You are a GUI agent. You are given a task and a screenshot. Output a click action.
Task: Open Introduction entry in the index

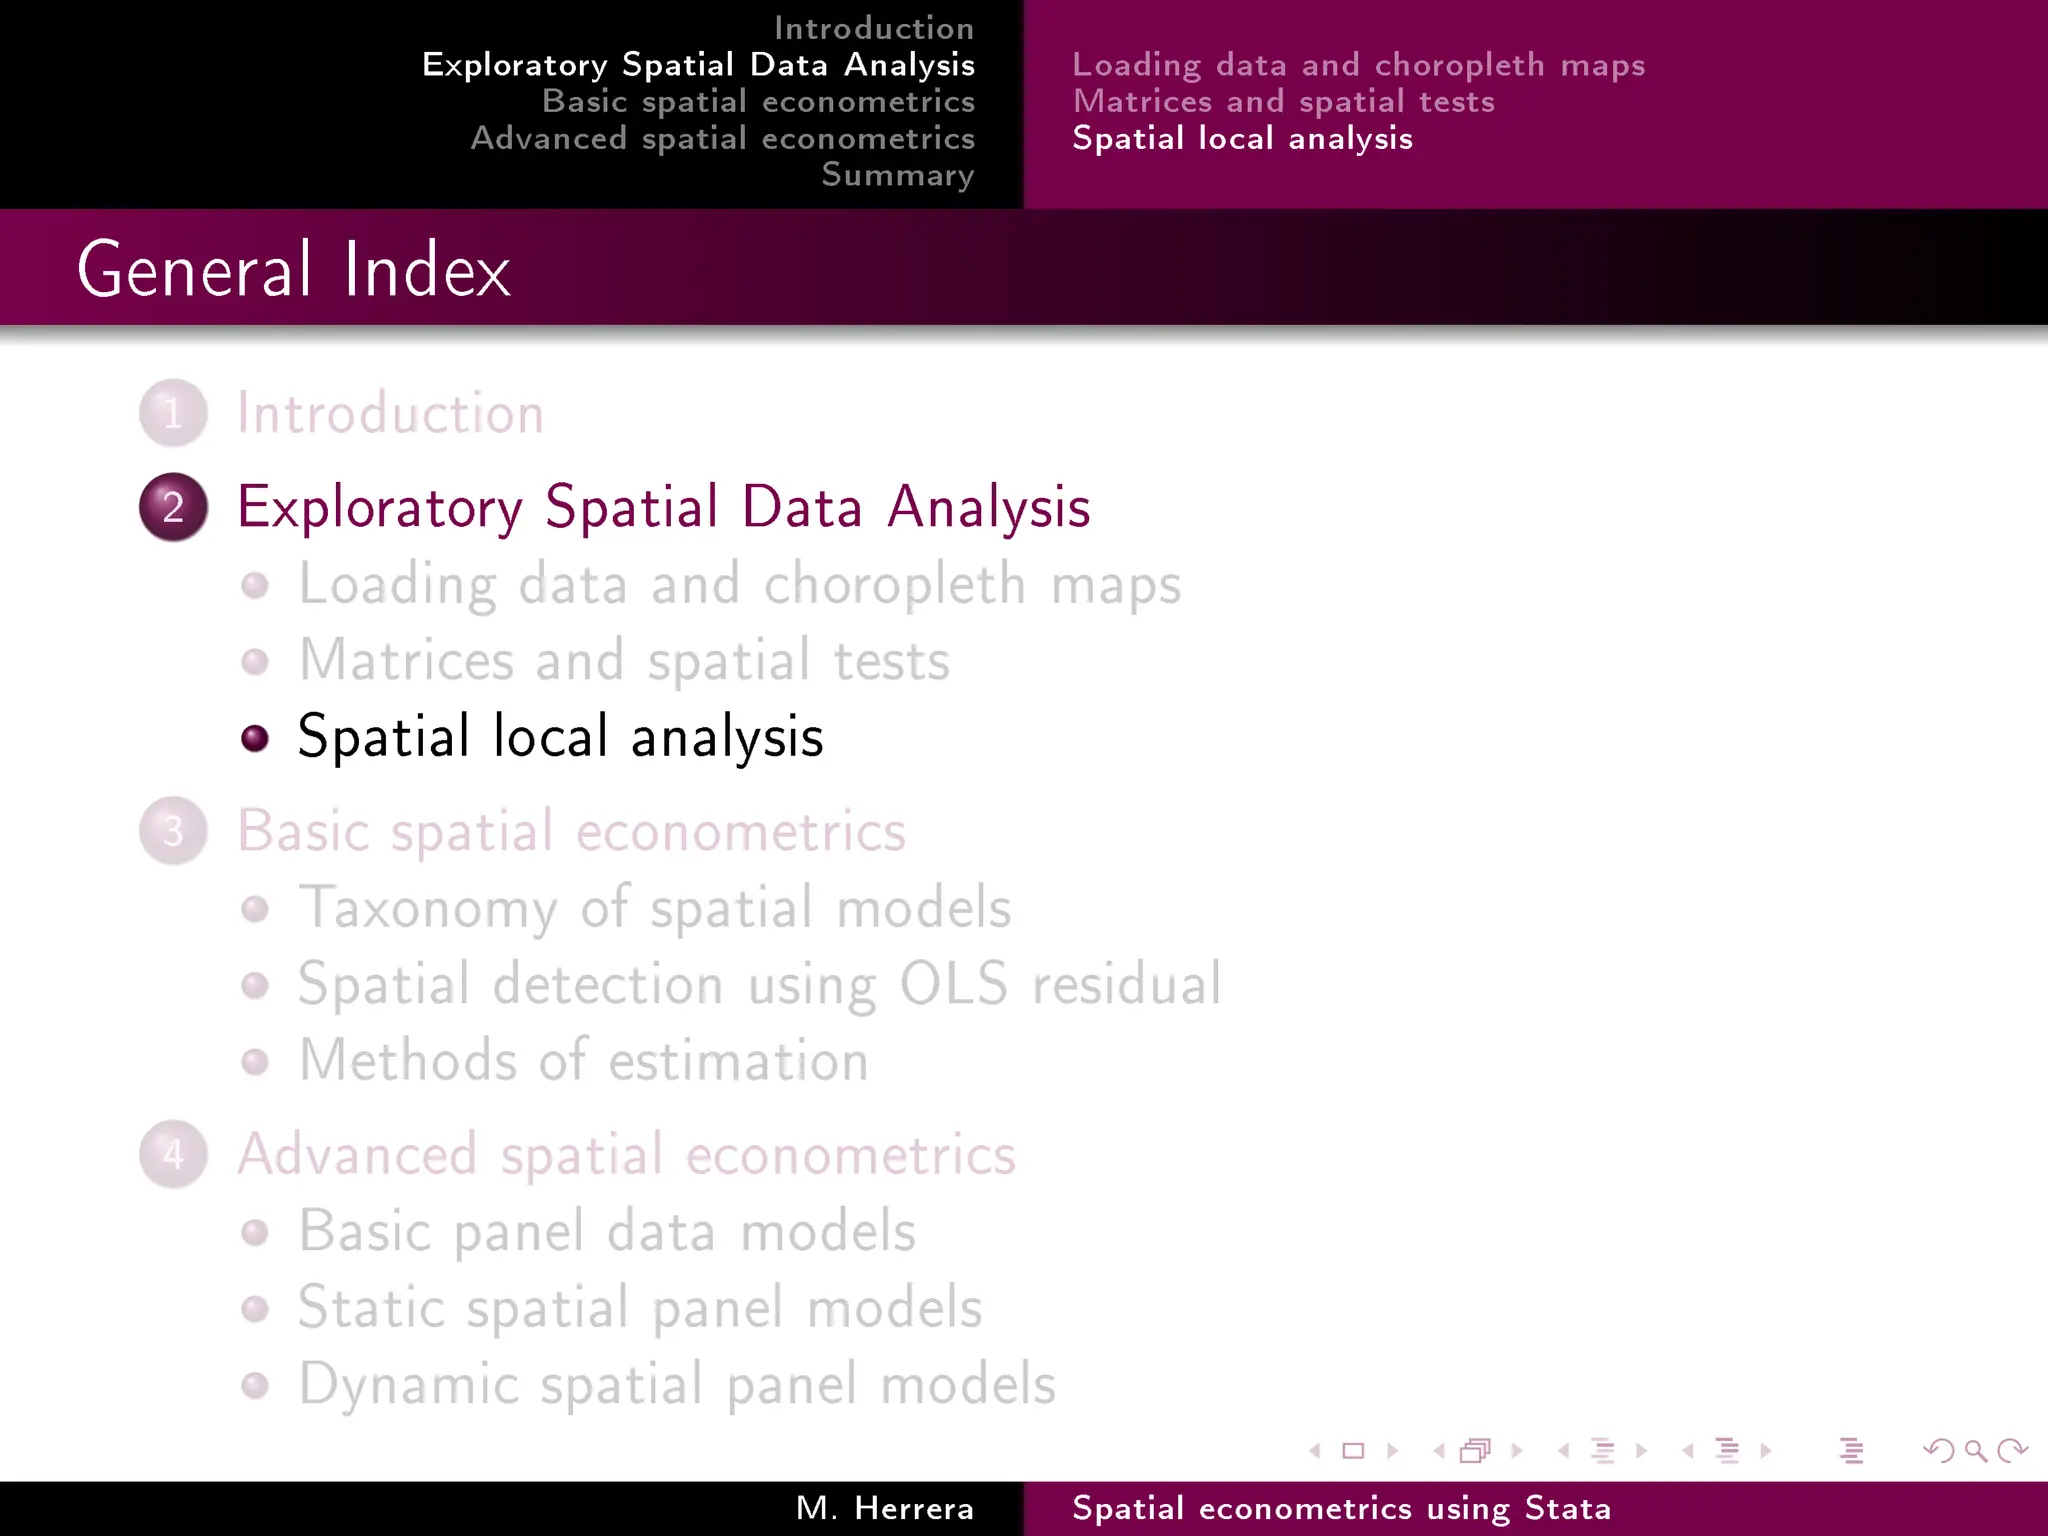click(x=390, y=413)
